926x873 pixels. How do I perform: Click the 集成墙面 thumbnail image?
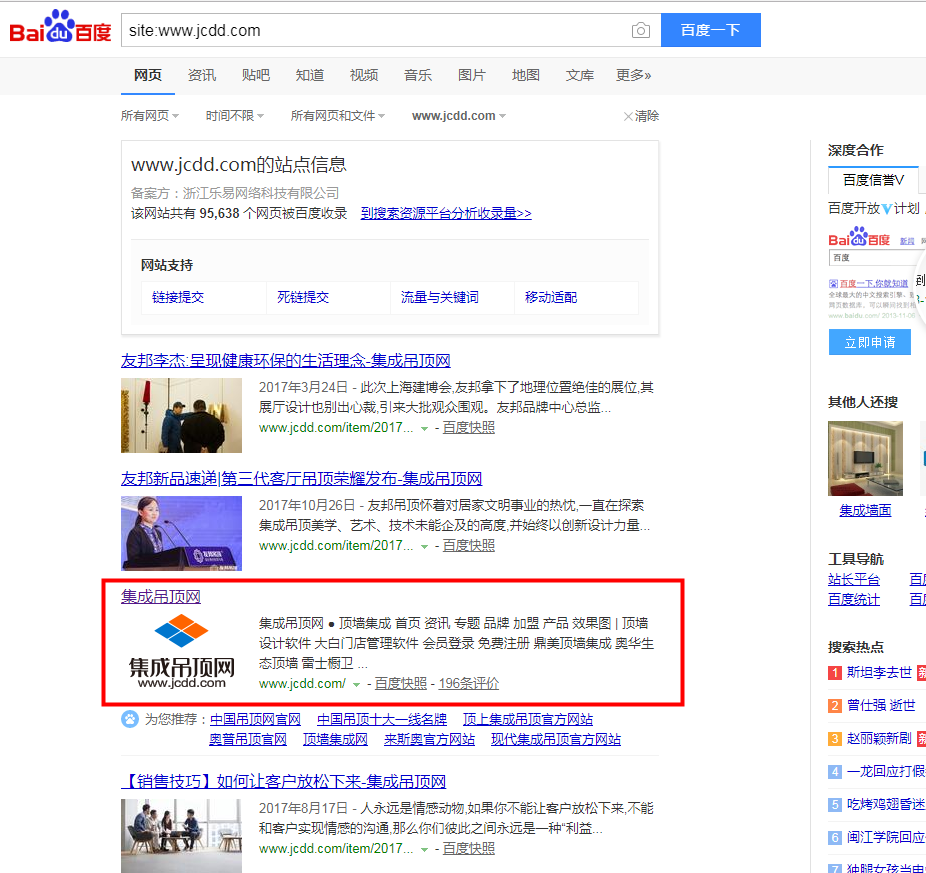point(865,458)
